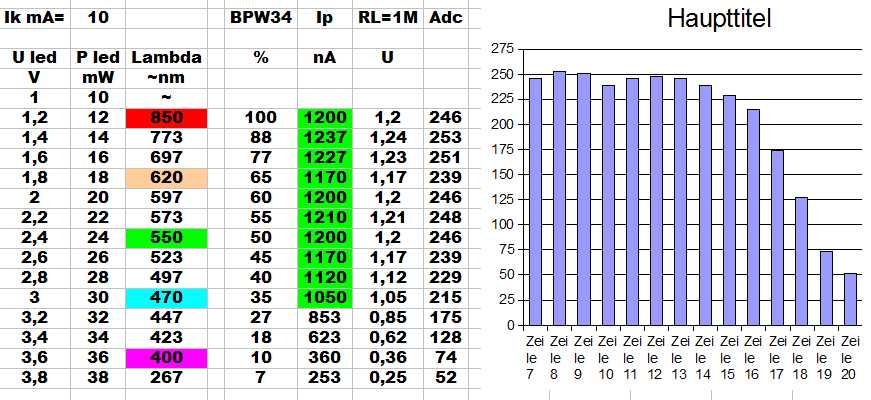Image resolution: width=871 pixels, height=400 pixels.
Task: Click the Adc cell with value 52
Action: tap(445, 377)
